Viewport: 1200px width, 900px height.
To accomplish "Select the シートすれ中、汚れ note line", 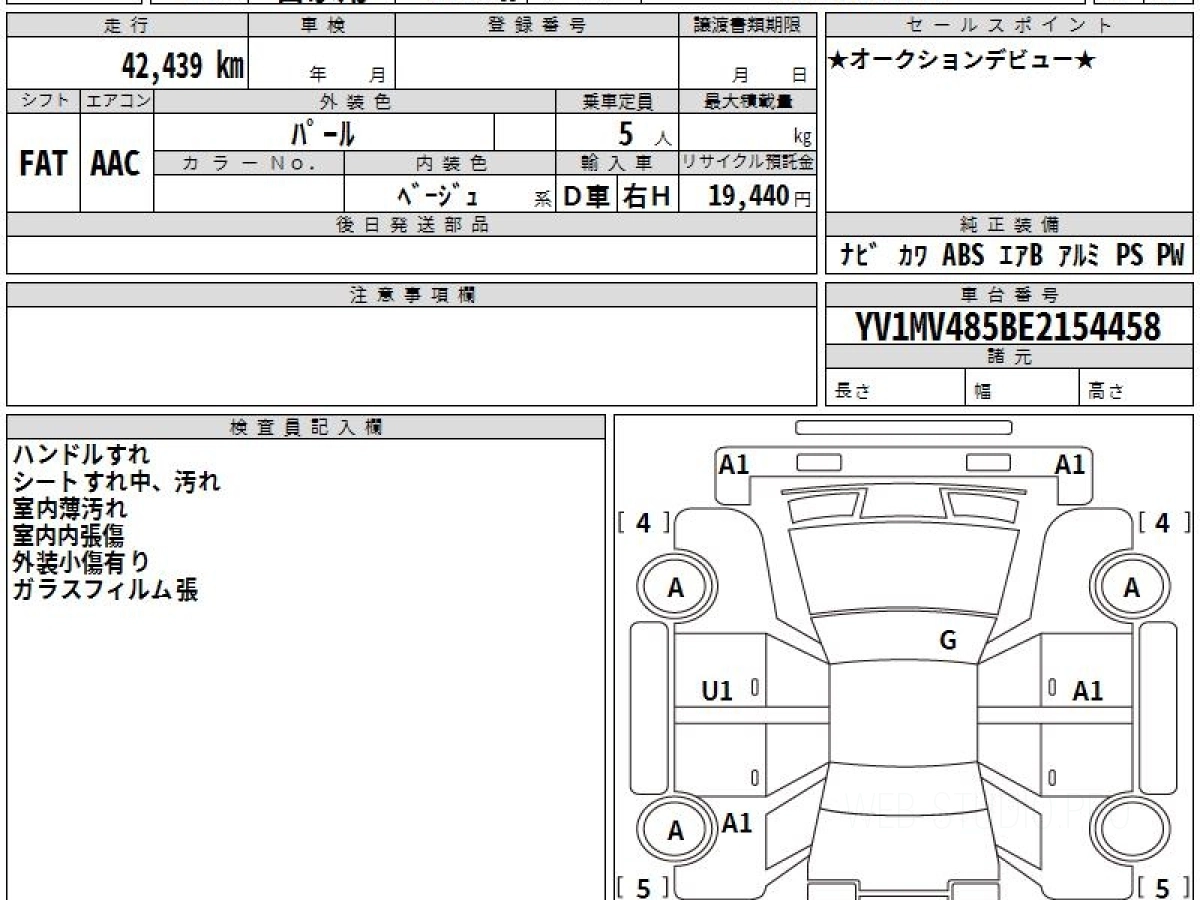I will (x=116, y=482).
